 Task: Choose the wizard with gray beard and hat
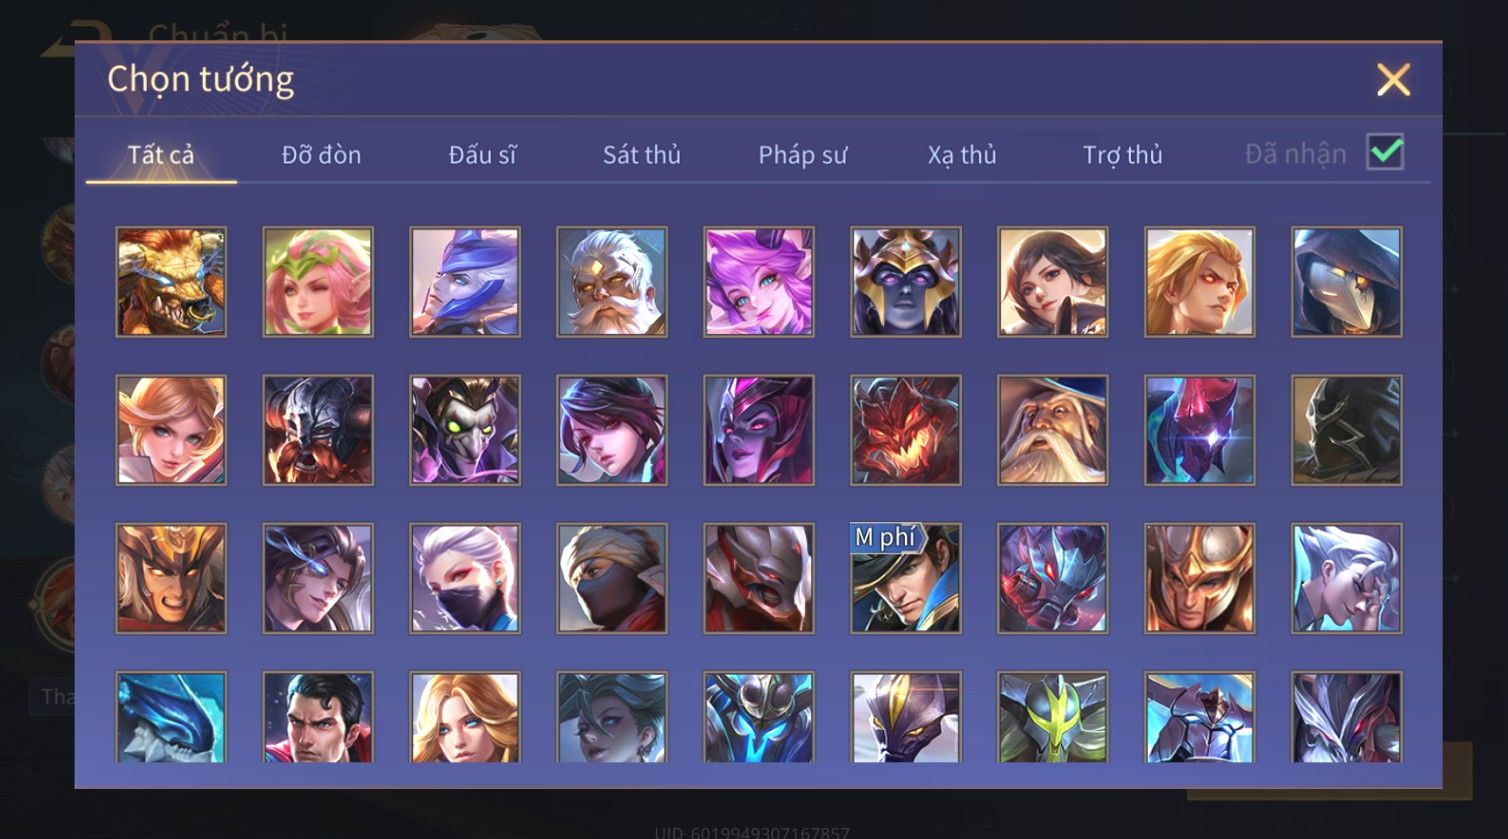pos(1053,430)
